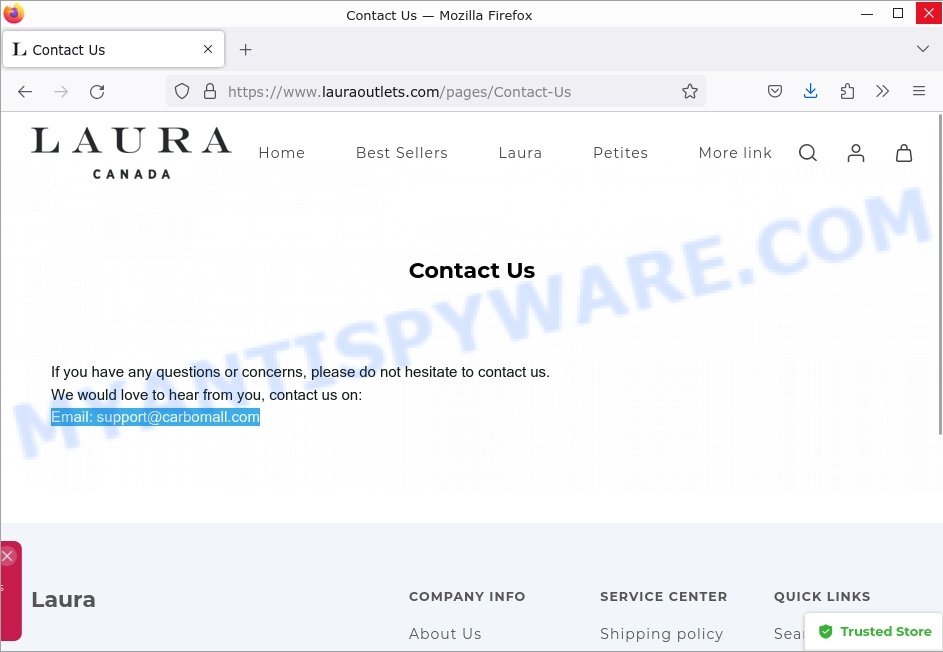Image resolution: width=943 pixels, height=652 pixels.
Task: View site security via the padlock icon
Action: (209, 91)
